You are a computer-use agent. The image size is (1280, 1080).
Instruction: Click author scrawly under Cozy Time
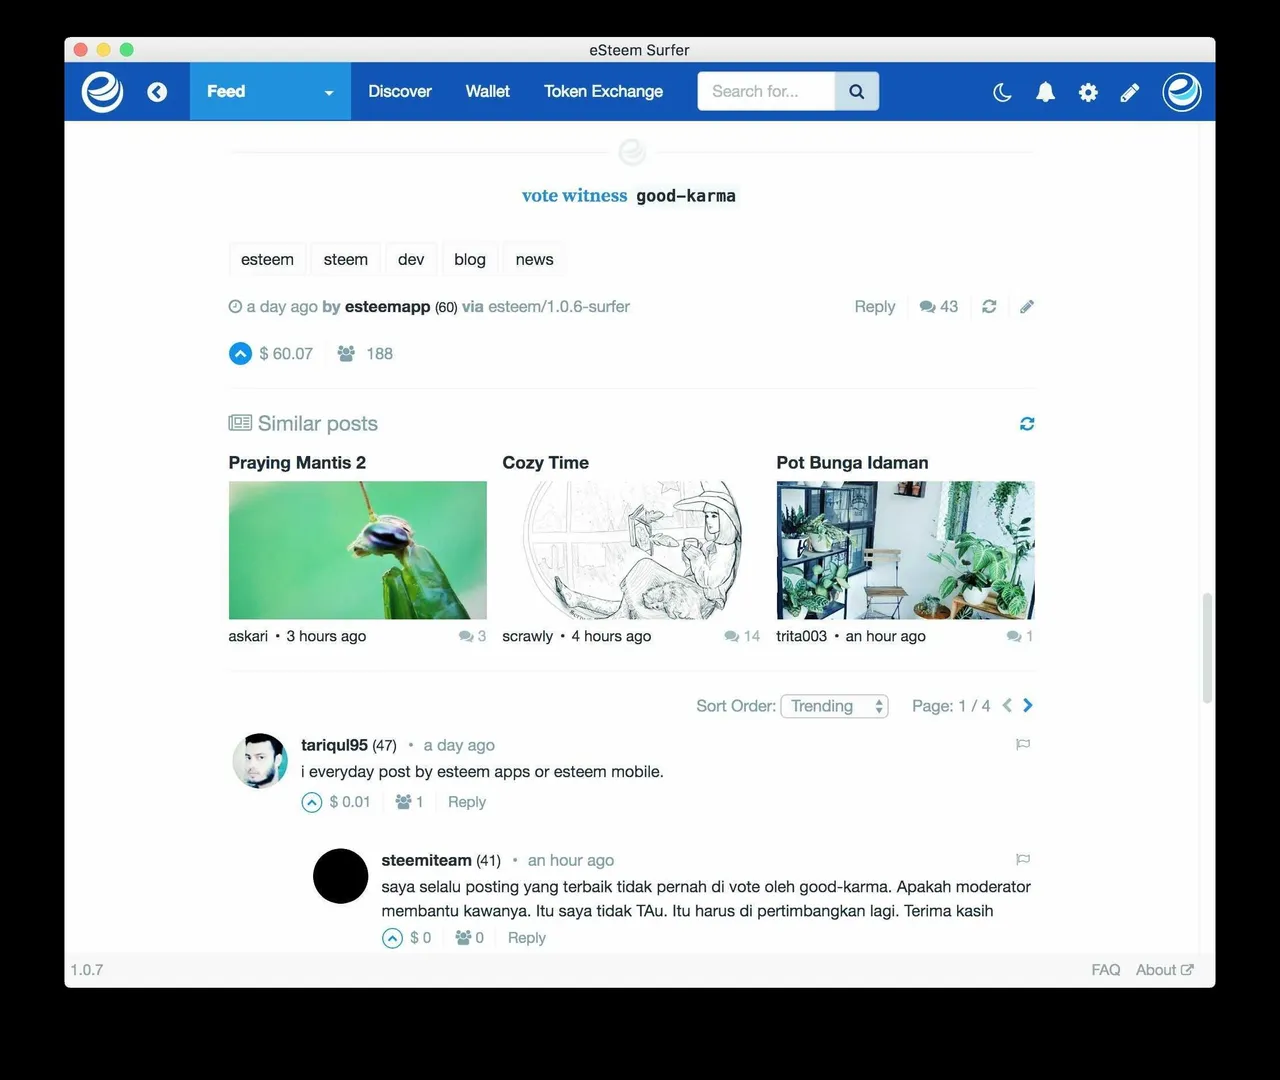[x=527, y=636]
